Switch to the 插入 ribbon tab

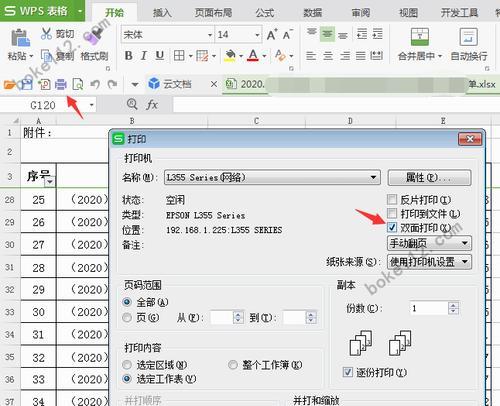(162, 13)
